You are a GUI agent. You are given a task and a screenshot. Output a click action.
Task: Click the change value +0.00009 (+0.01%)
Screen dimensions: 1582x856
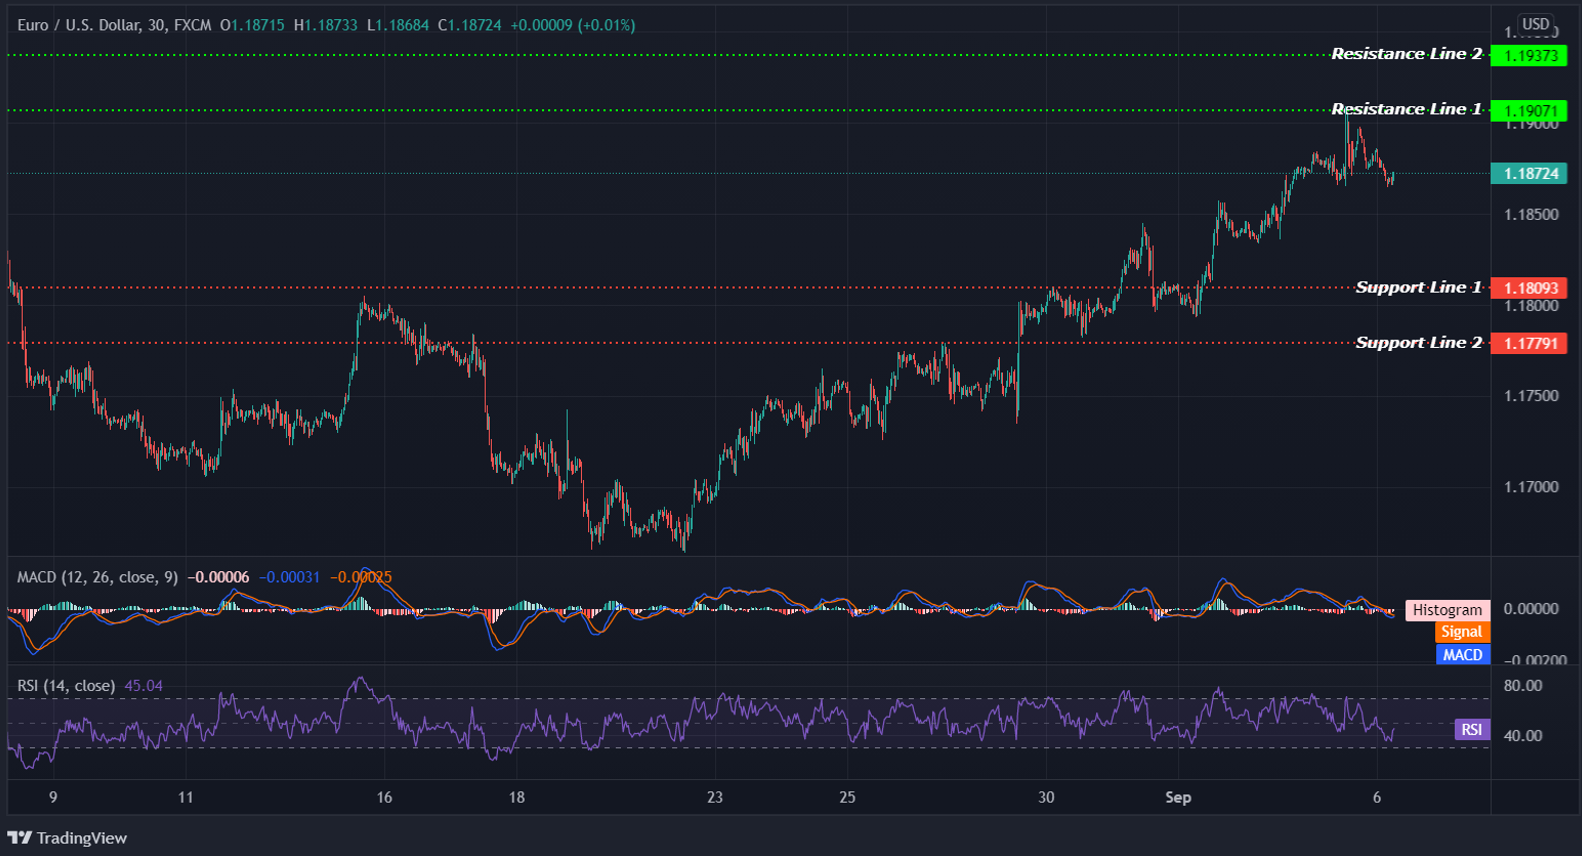pos(573,25)
